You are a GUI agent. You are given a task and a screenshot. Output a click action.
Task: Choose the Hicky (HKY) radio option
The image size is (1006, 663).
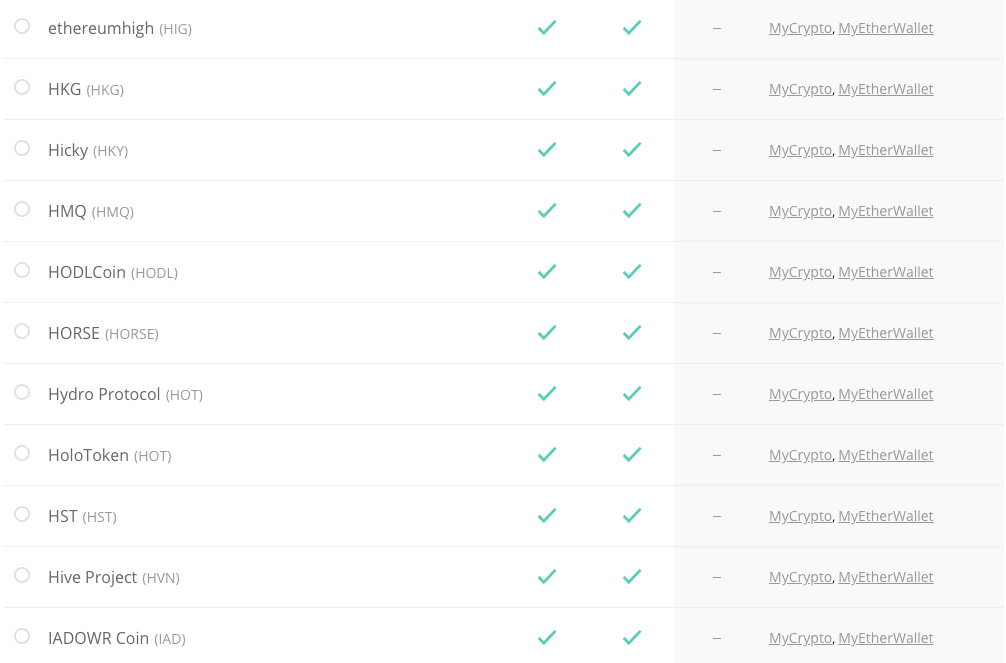22,148
